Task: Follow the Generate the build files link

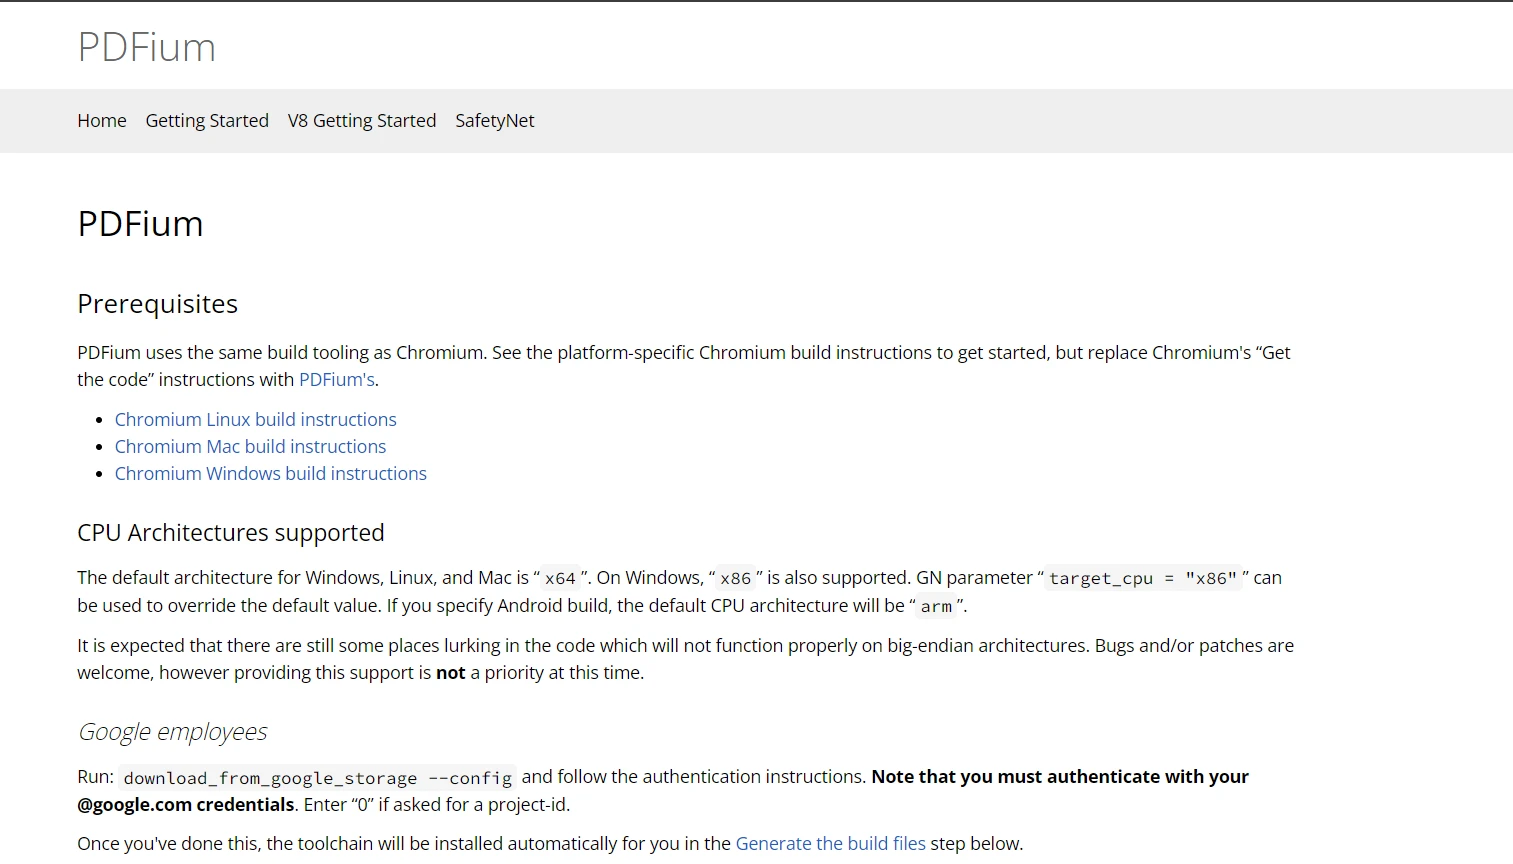Action: tap(831, 844)
